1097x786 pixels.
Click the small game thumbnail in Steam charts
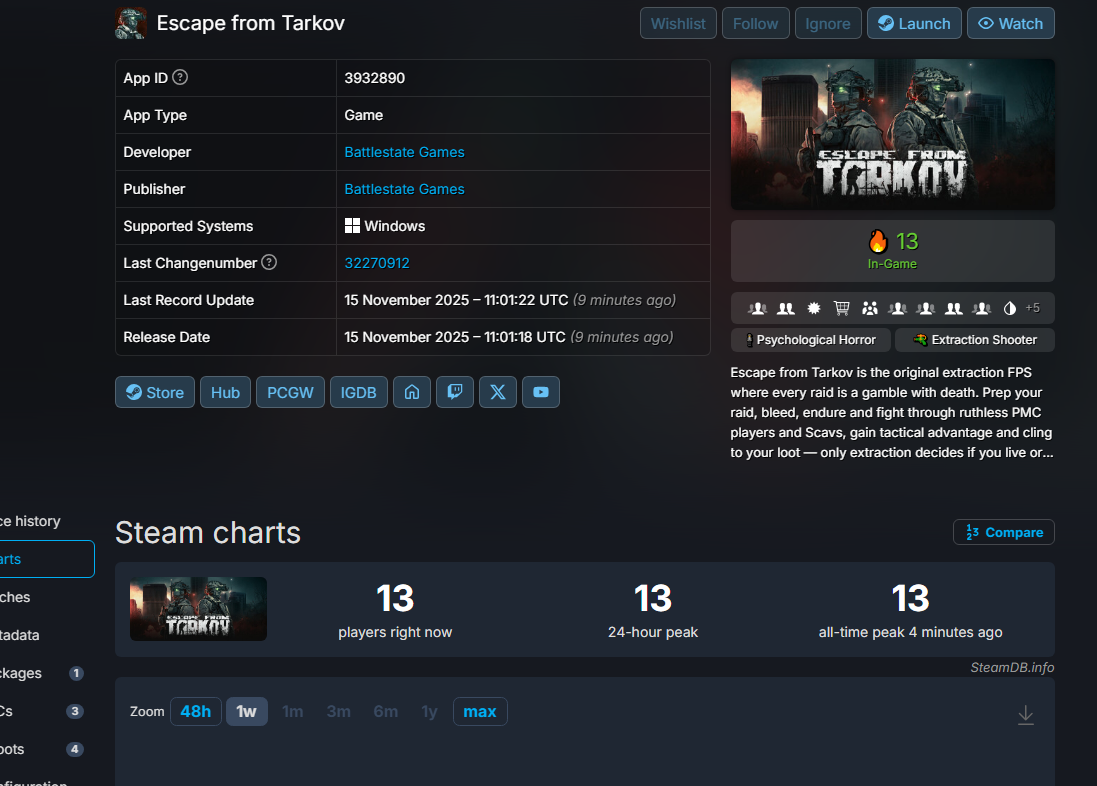[198, 609]
